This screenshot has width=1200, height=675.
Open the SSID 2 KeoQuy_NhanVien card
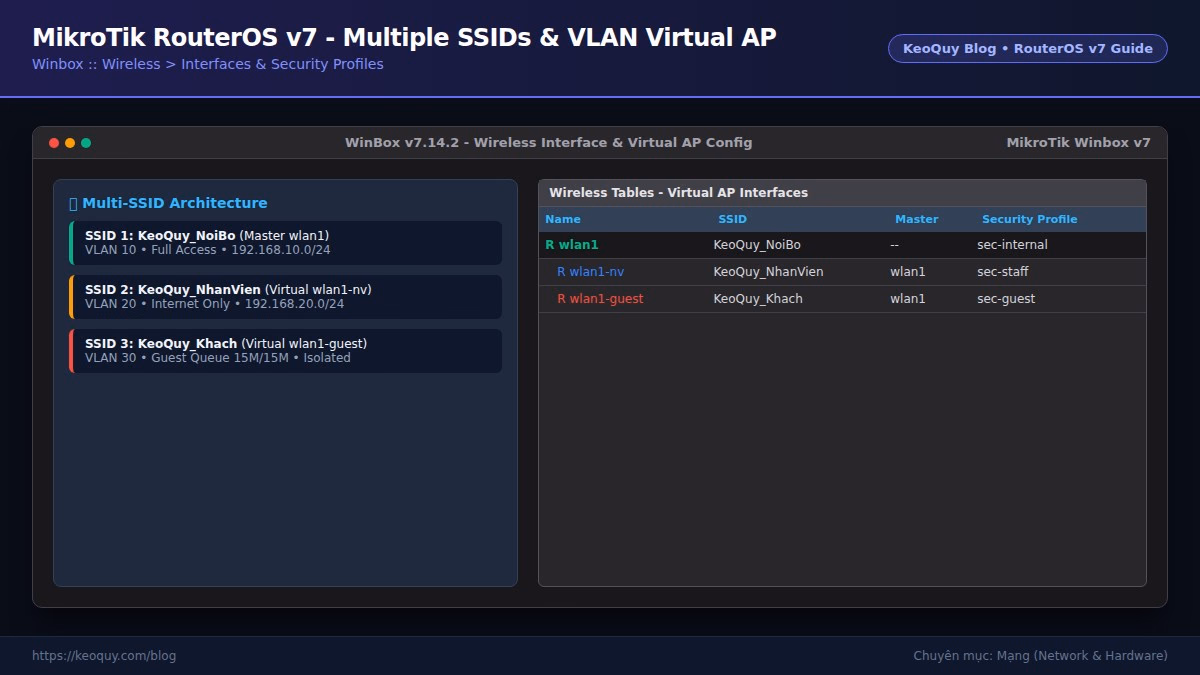pyautogui.click(x=286, y=297)
